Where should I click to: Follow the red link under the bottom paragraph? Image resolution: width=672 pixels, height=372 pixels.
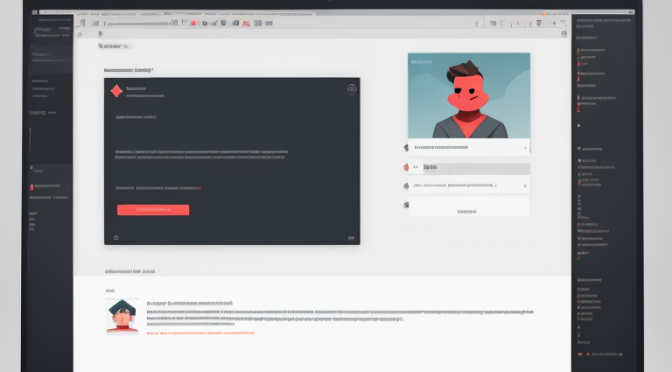[200, 333]
